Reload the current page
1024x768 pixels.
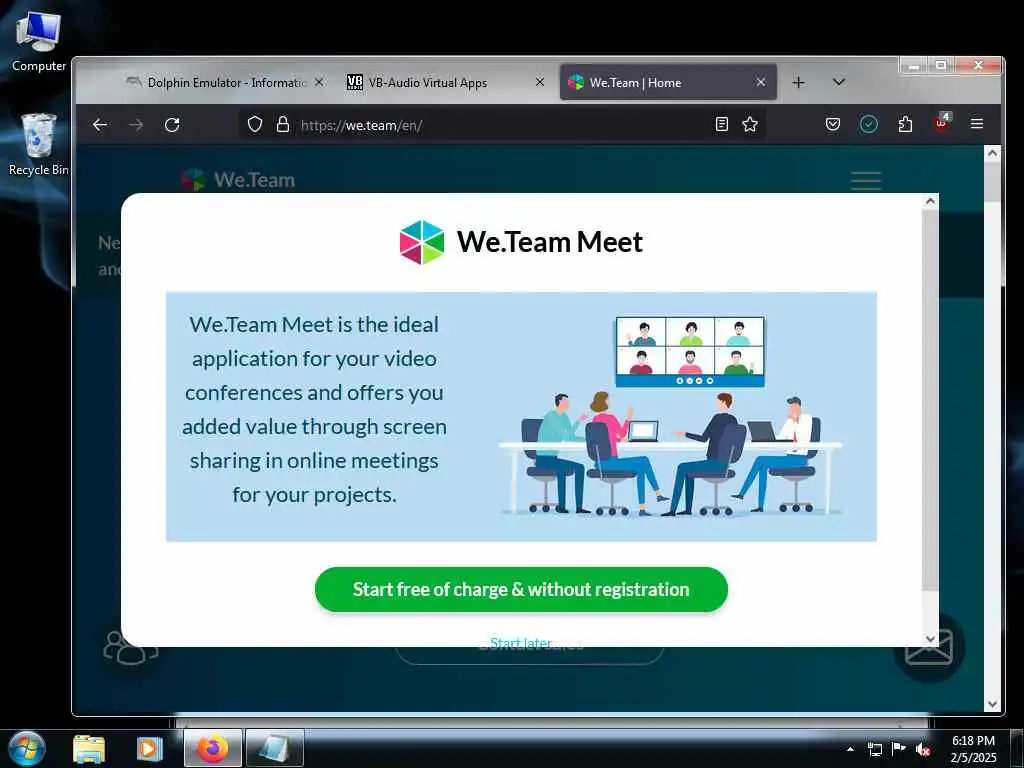(172, 124)
